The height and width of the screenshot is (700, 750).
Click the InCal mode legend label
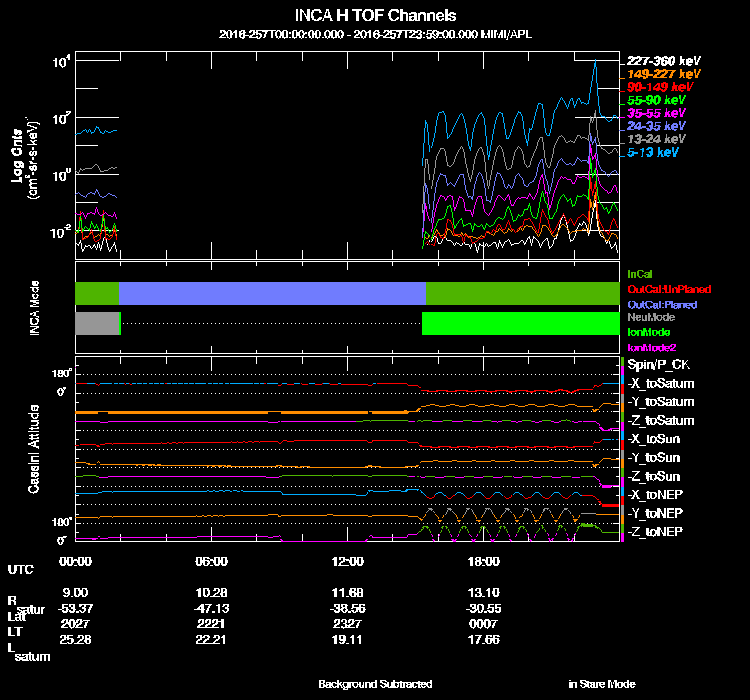click(640, 272)
